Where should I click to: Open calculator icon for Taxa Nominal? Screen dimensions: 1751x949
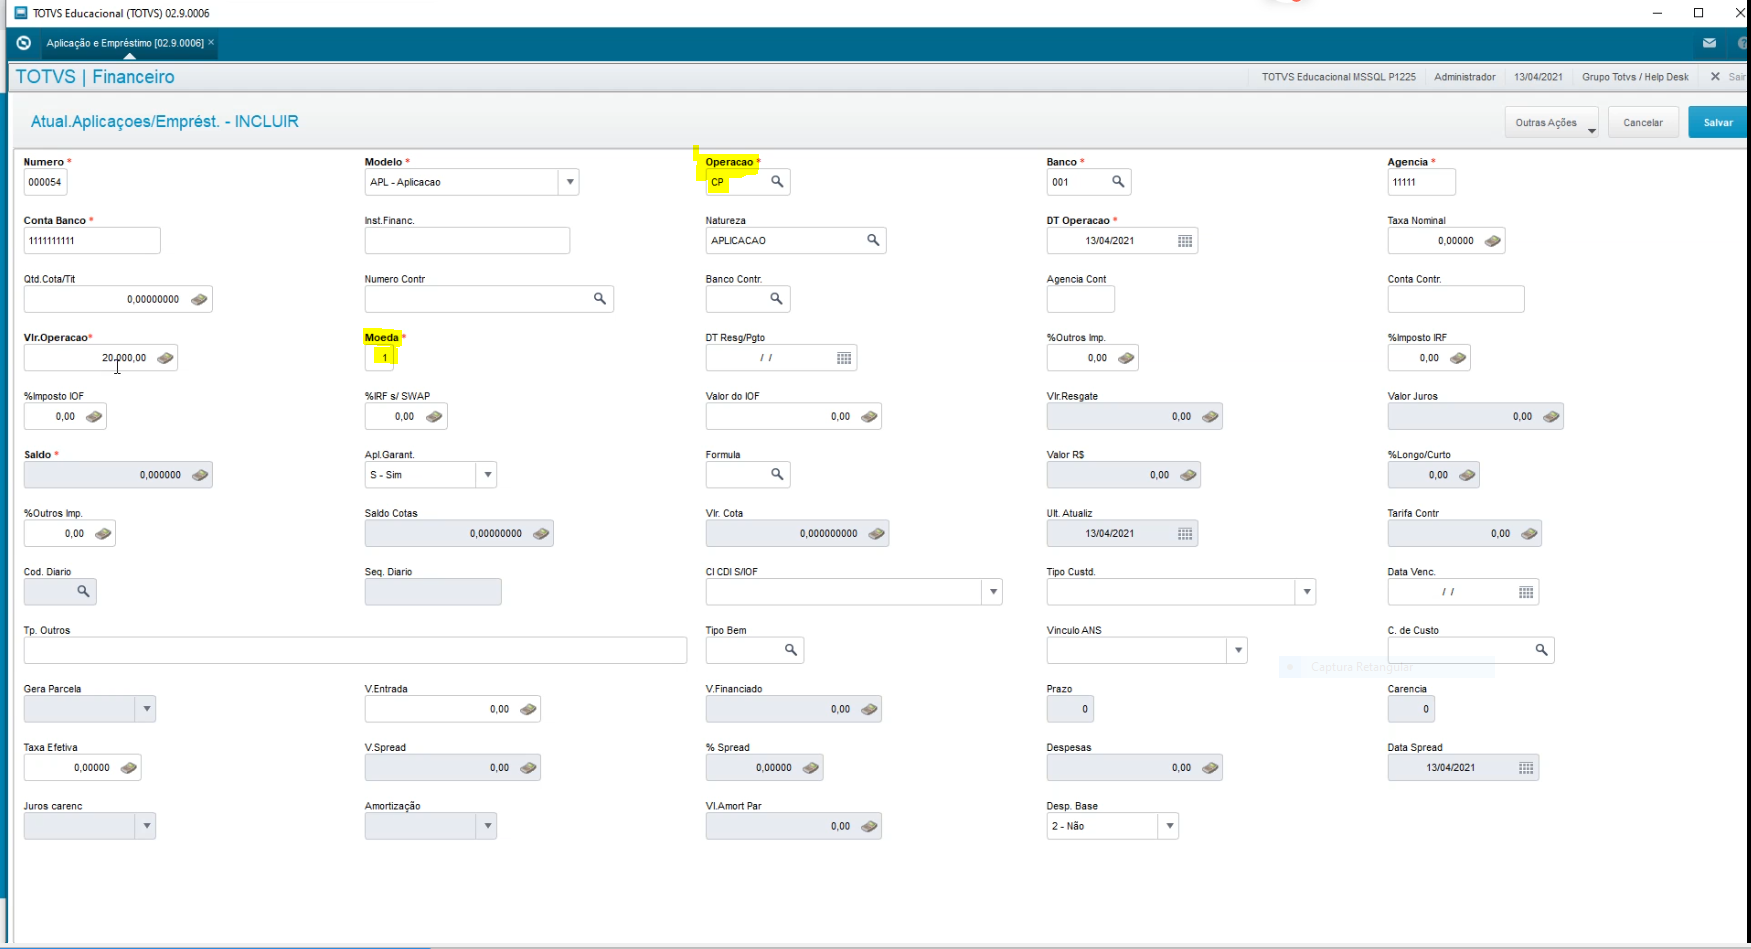click(1492, 241)
